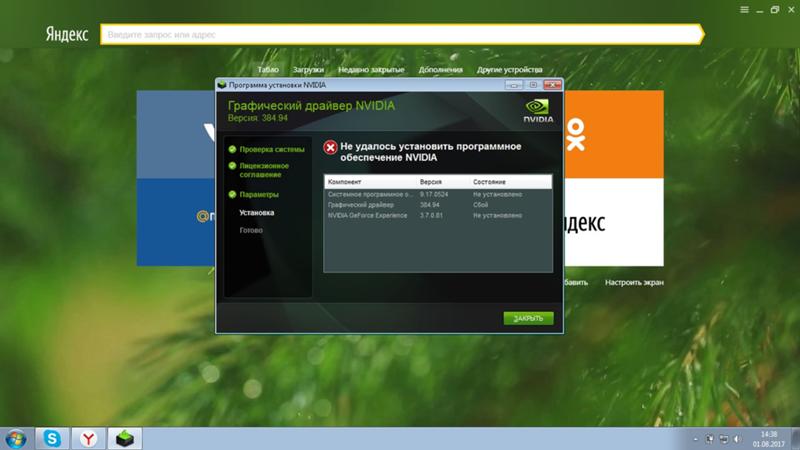
Task: Click version 9.17.0524 cell
Action: coord(434,194)
